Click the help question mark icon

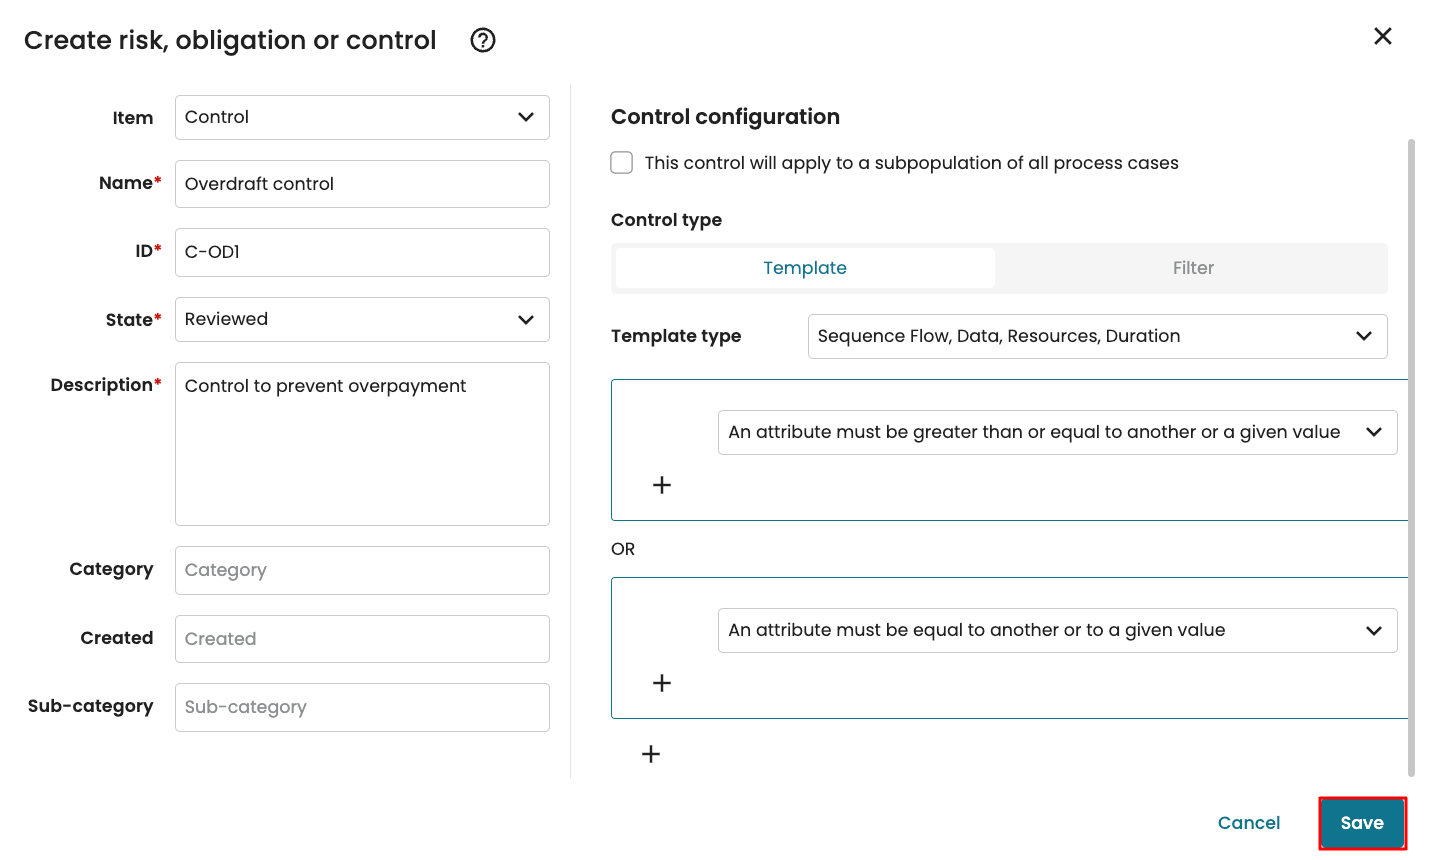point(483,40)
